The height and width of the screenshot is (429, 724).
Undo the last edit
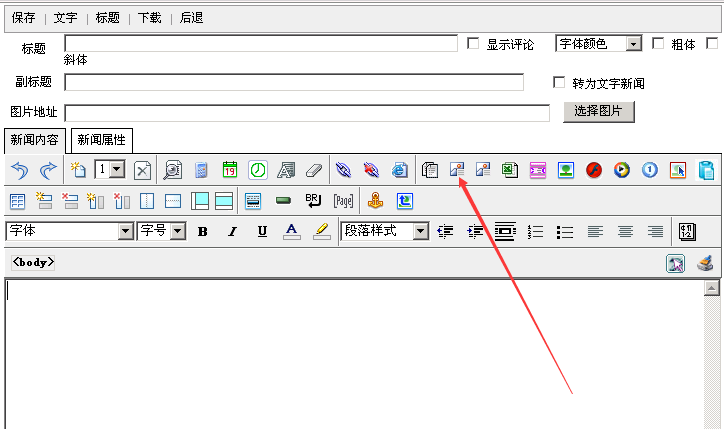click(x=20, y=170)
